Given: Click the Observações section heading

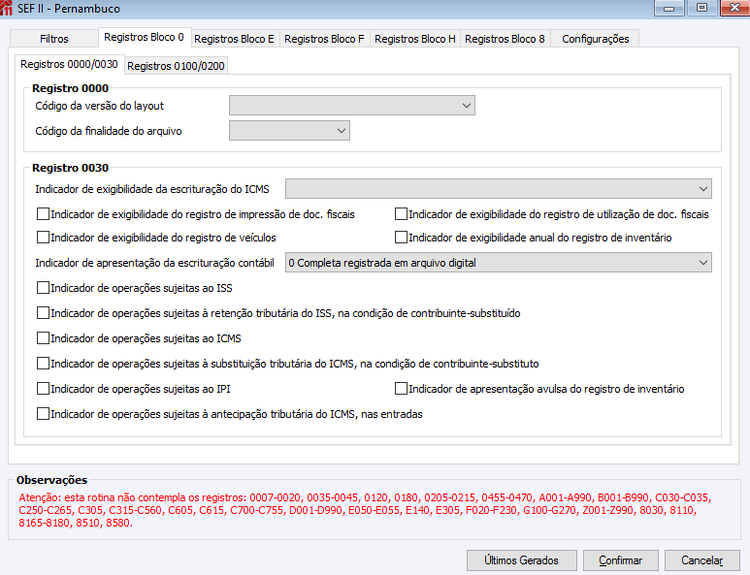Looking at the screenshot, I should 52,480.
